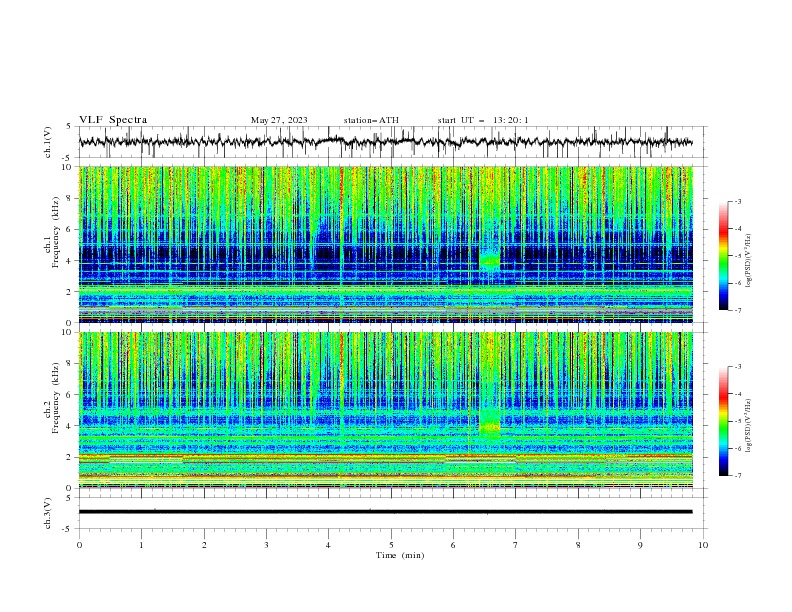The height and width of the screenshot is (612, 792).
Task: Click the ch.3 flat black trace
Action: pyautogui.click(x=386, y=512)
